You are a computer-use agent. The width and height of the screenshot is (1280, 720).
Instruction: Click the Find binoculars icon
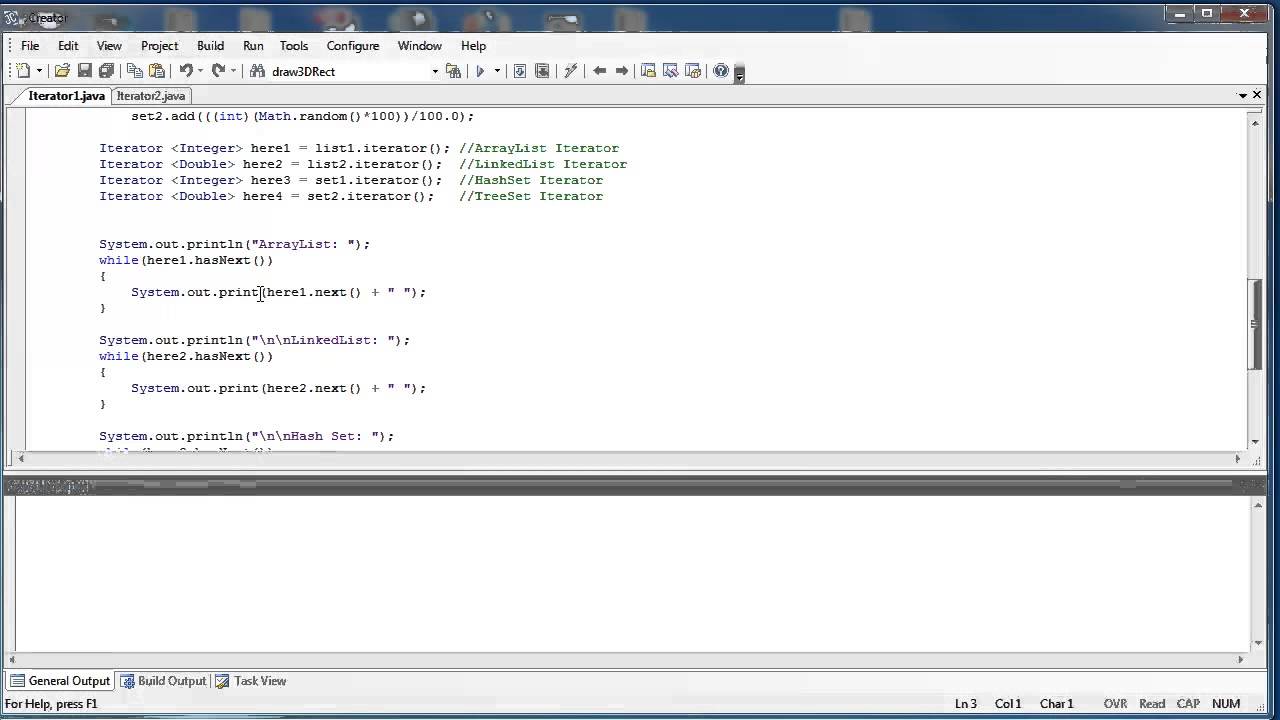point(257,71)
